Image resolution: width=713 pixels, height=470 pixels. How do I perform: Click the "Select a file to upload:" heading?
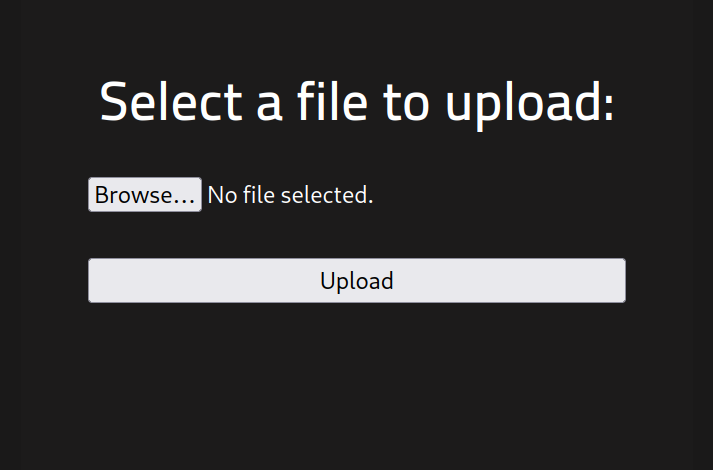tap(357, 102)
